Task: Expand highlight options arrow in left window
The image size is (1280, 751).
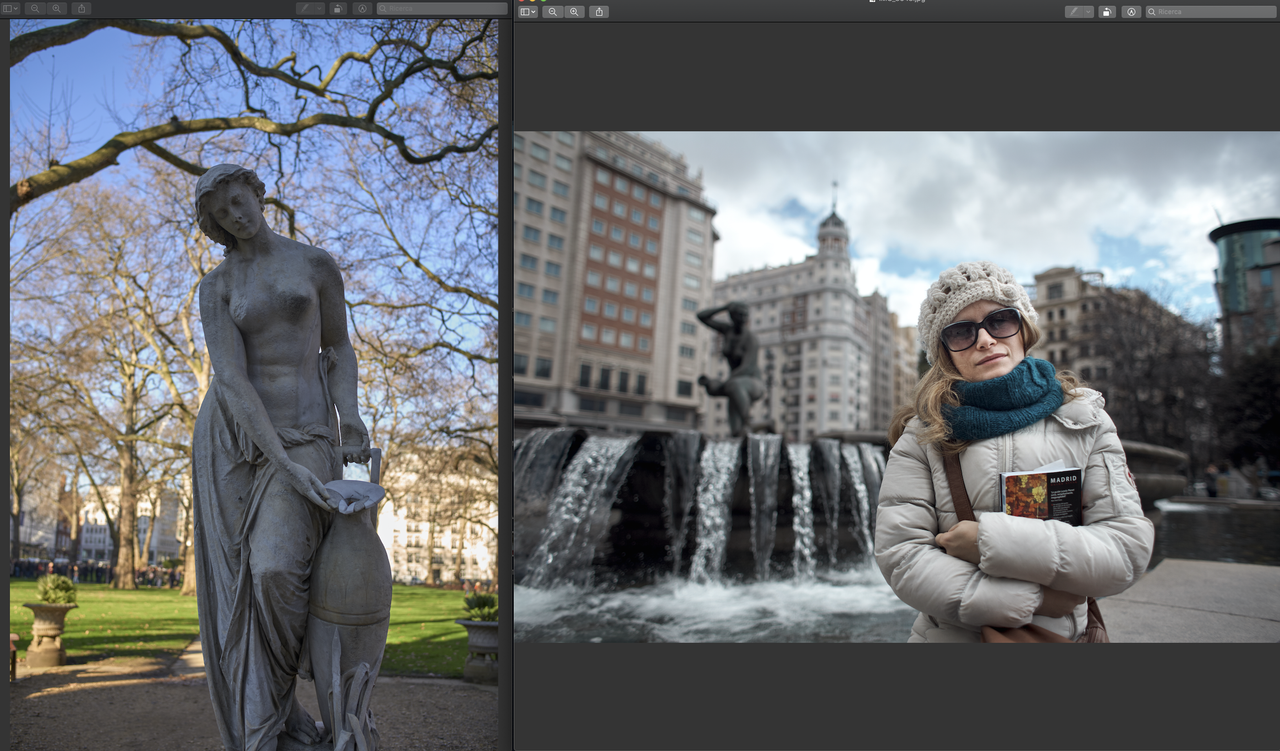Action: (319, 8)
